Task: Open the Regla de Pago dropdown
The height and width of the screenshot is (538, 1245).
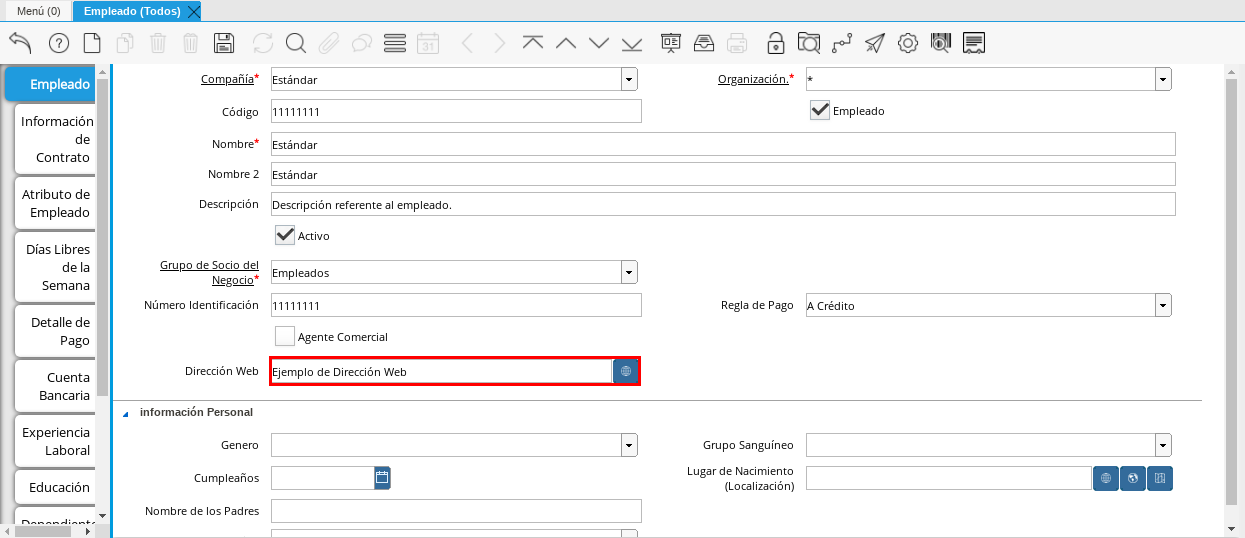Action: coord(1163,305)
